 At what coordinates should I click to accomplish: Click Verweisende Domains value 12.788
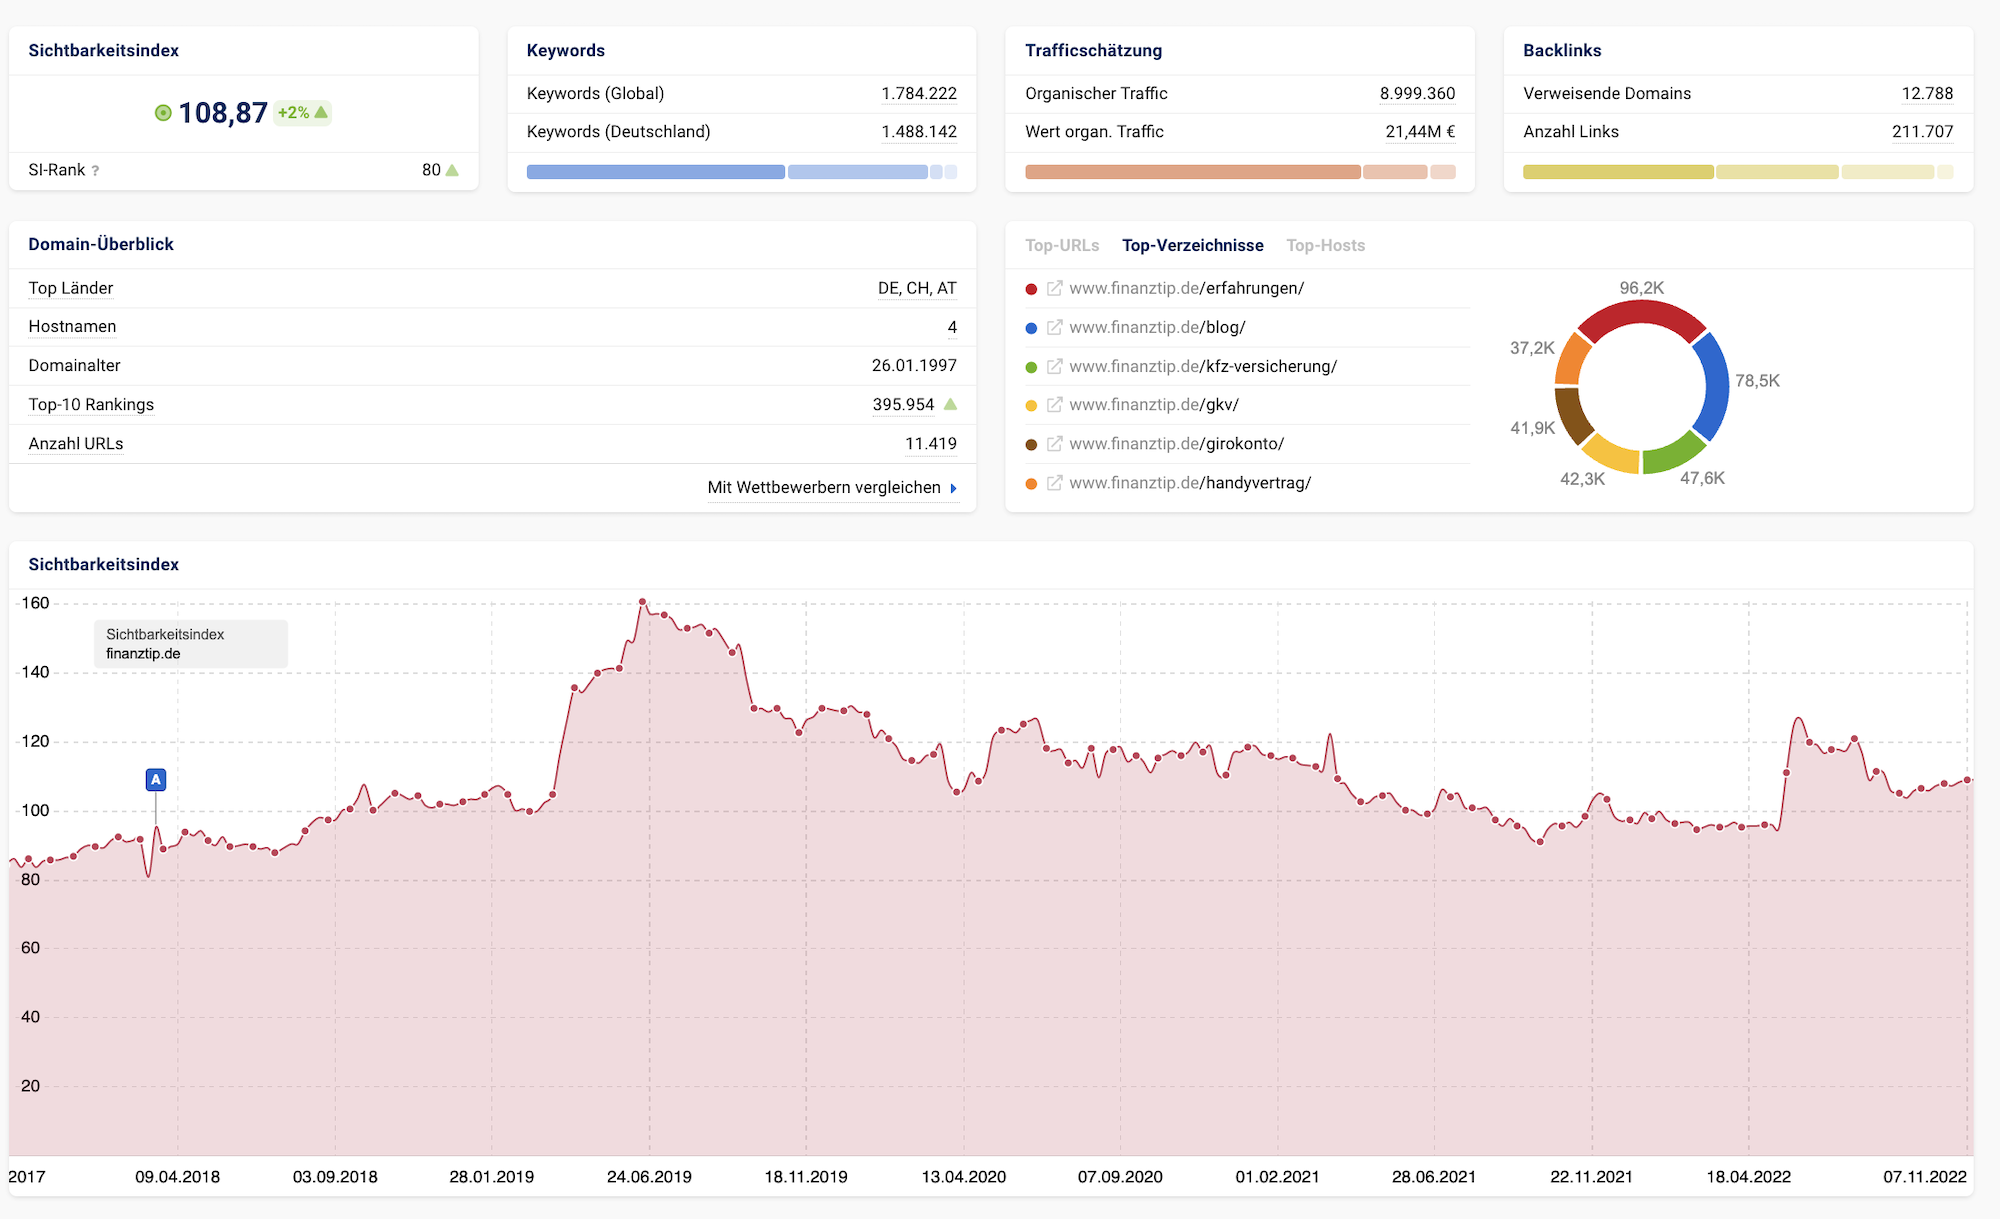point(1927,93)
